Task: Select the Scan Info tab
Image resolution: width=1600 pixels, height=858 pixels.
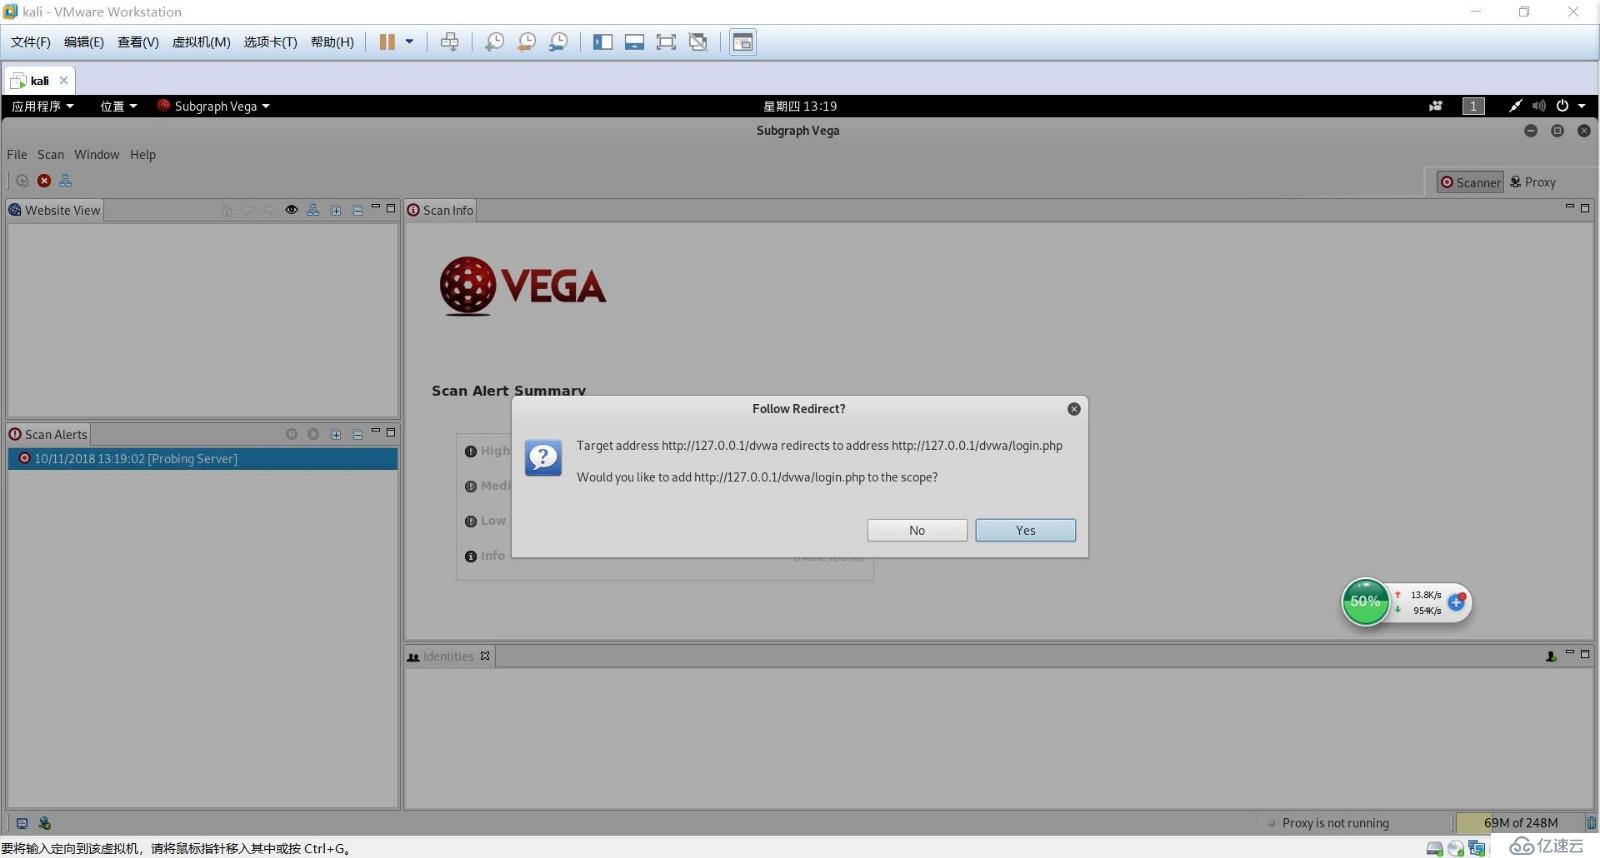Action: (x=440, y=210)
